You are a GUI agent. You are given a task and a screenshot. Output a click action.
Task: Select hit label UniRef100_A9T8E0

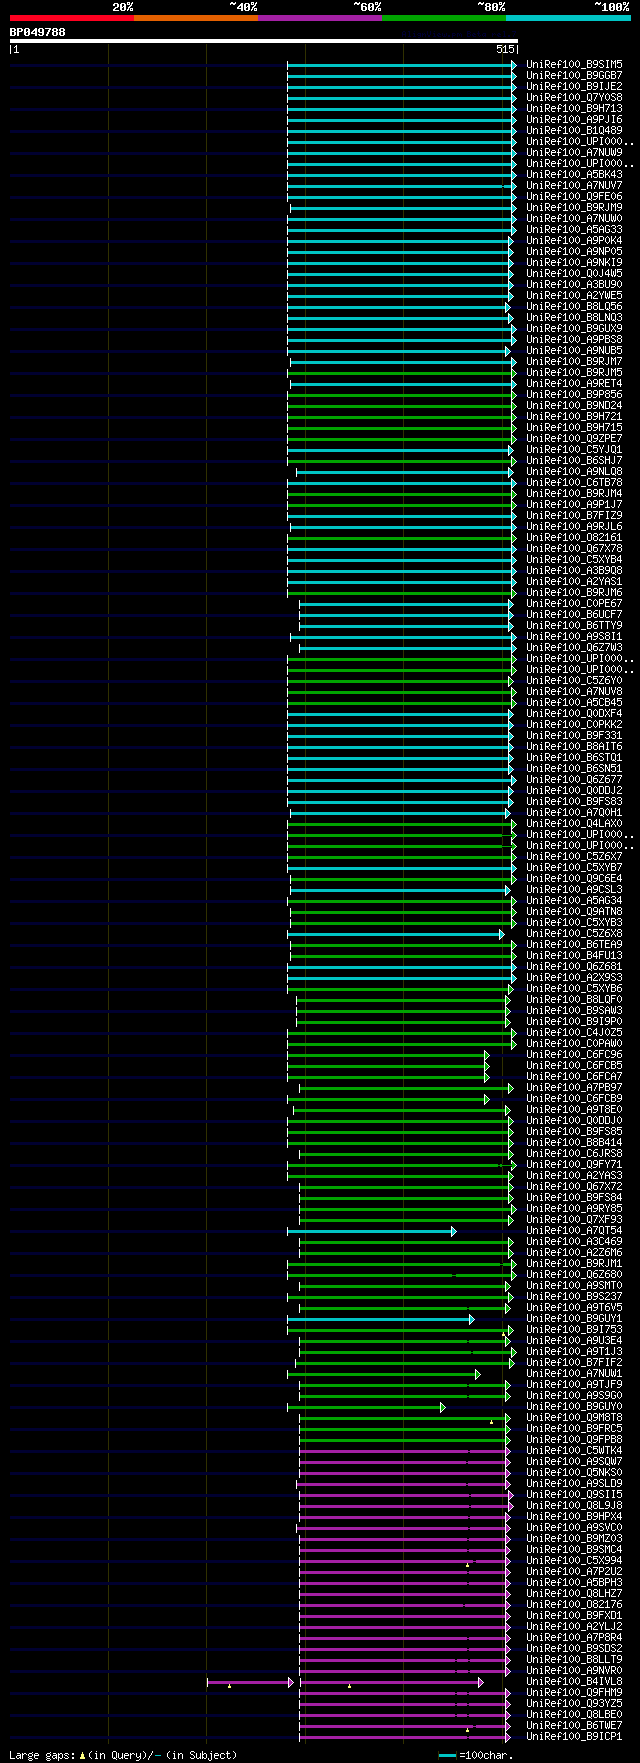[x=574, y=1109]
